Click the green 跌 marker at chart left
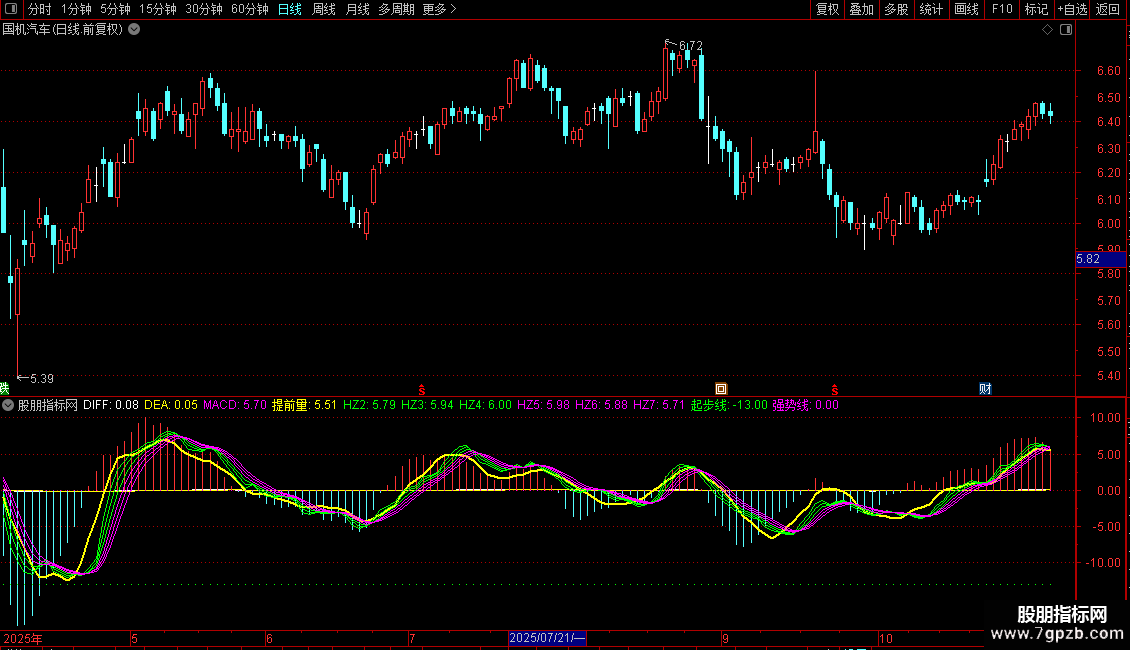Viewport: 1130px width, 650px height. [x=4, y=388]
